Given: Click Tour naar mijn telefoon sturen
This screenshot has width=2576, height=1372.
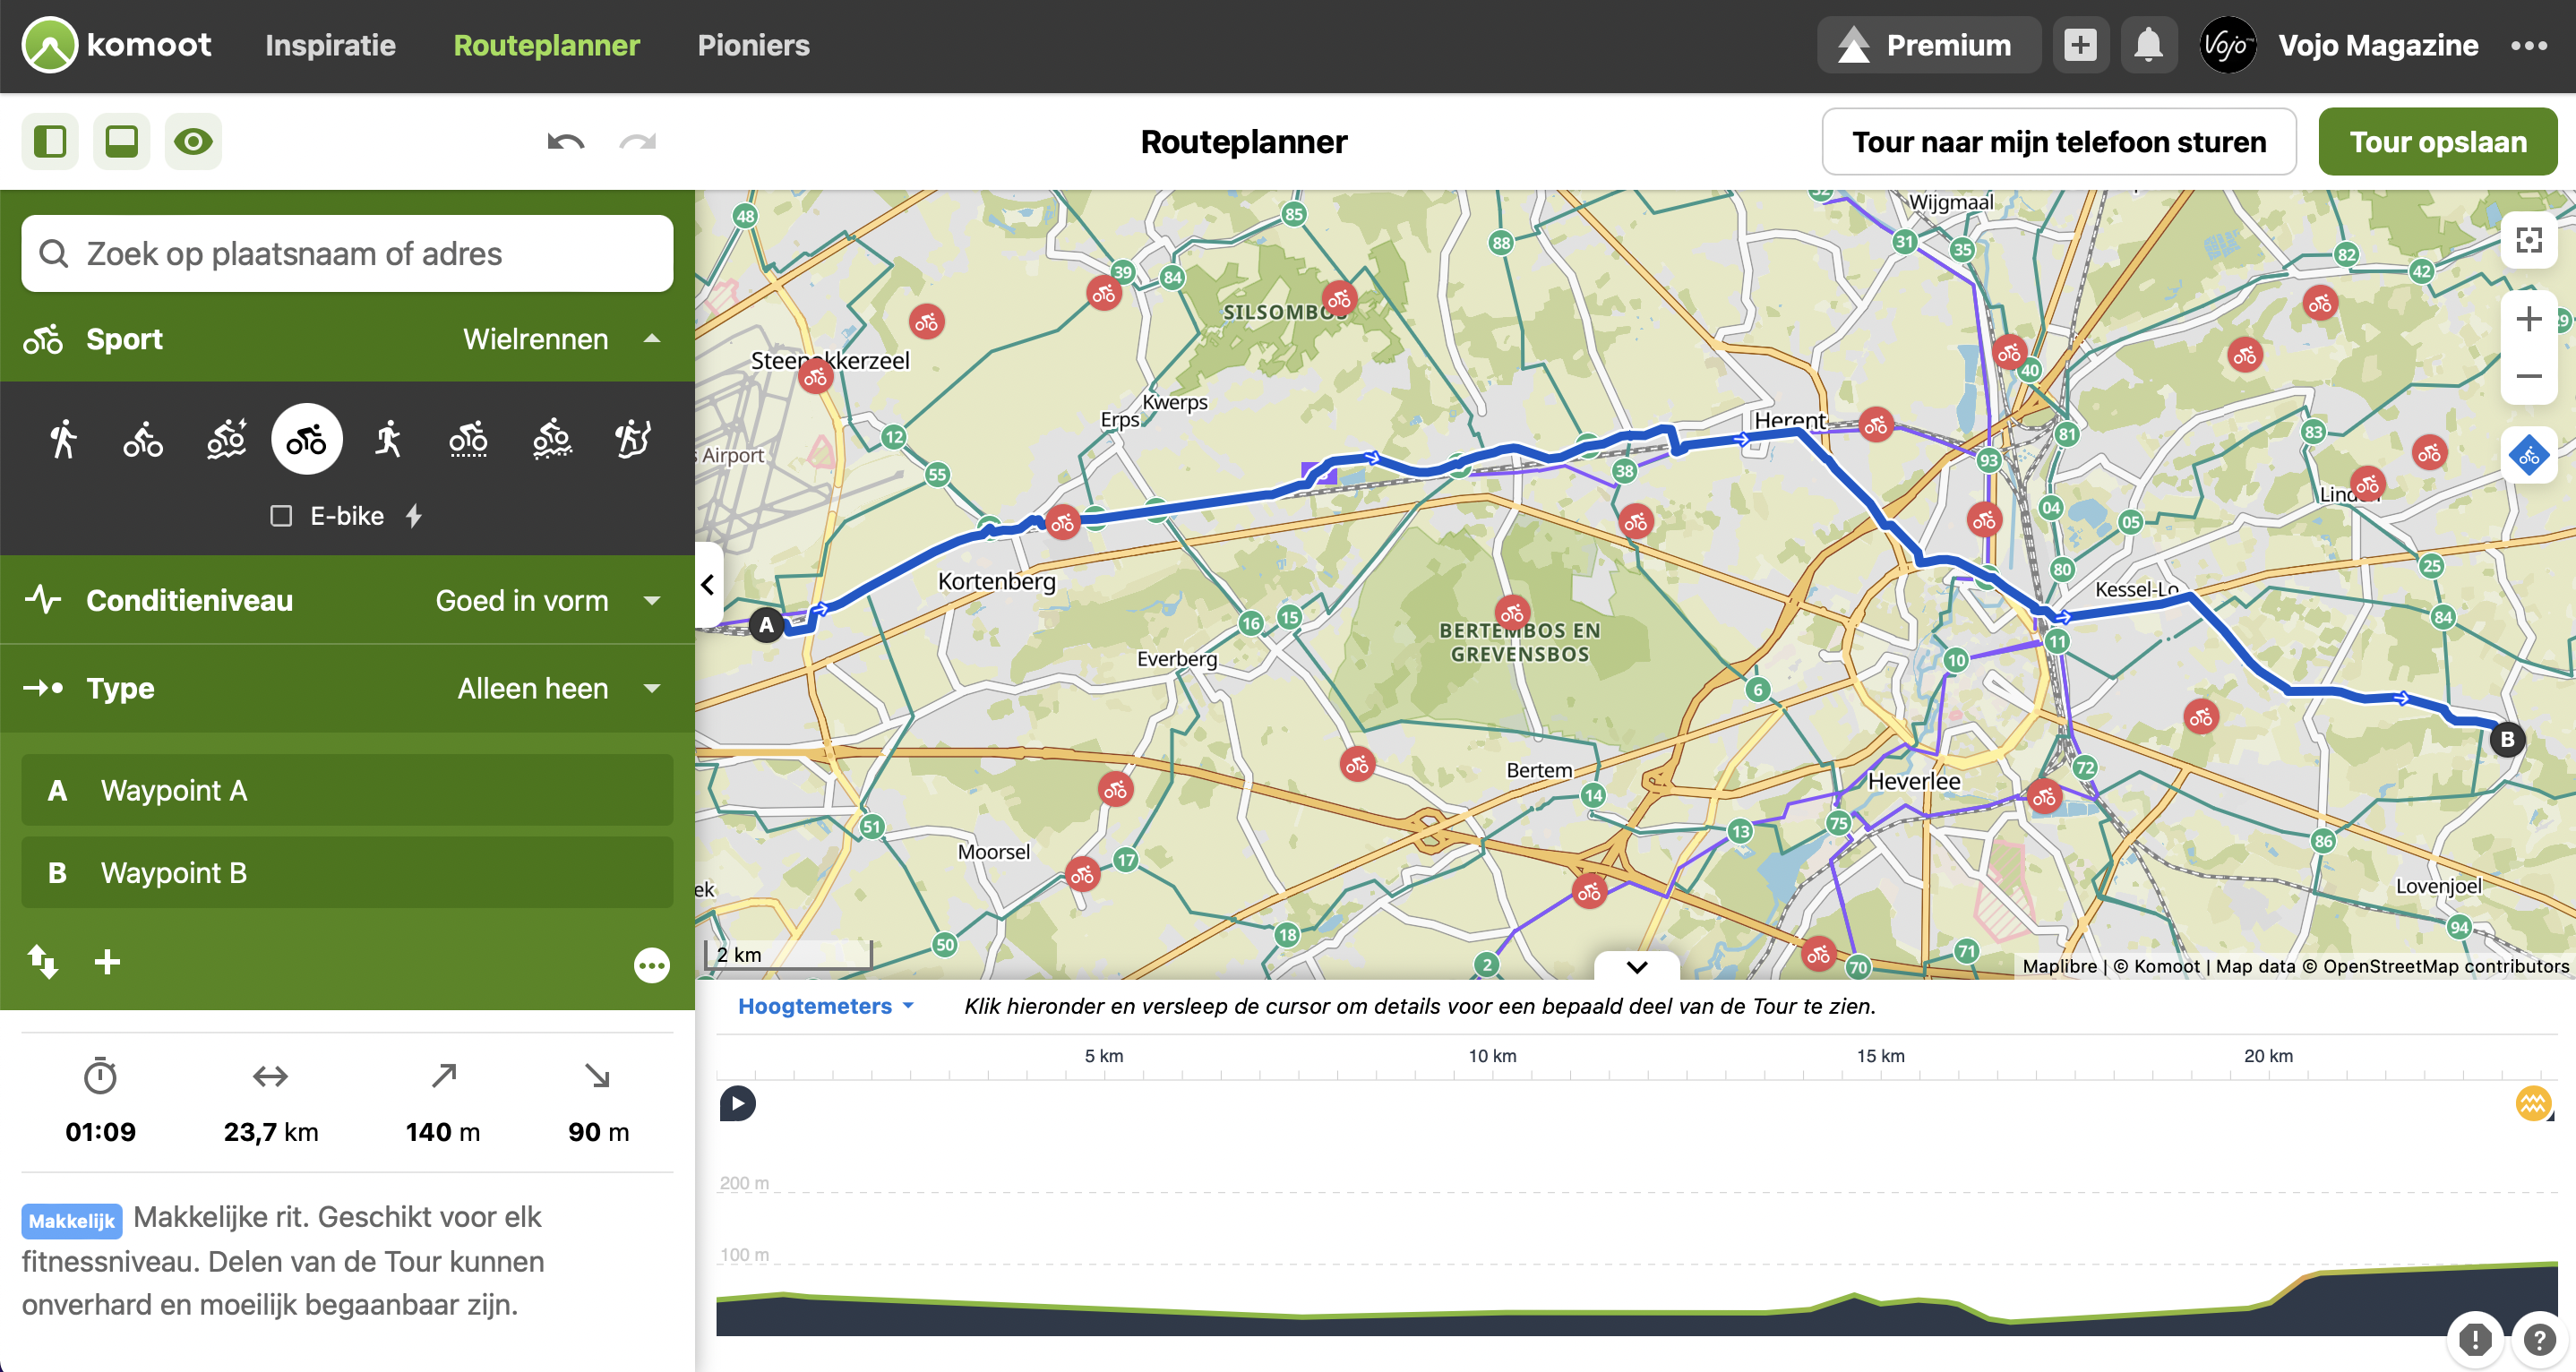Looking at the screenshot, I should 2058,142.
